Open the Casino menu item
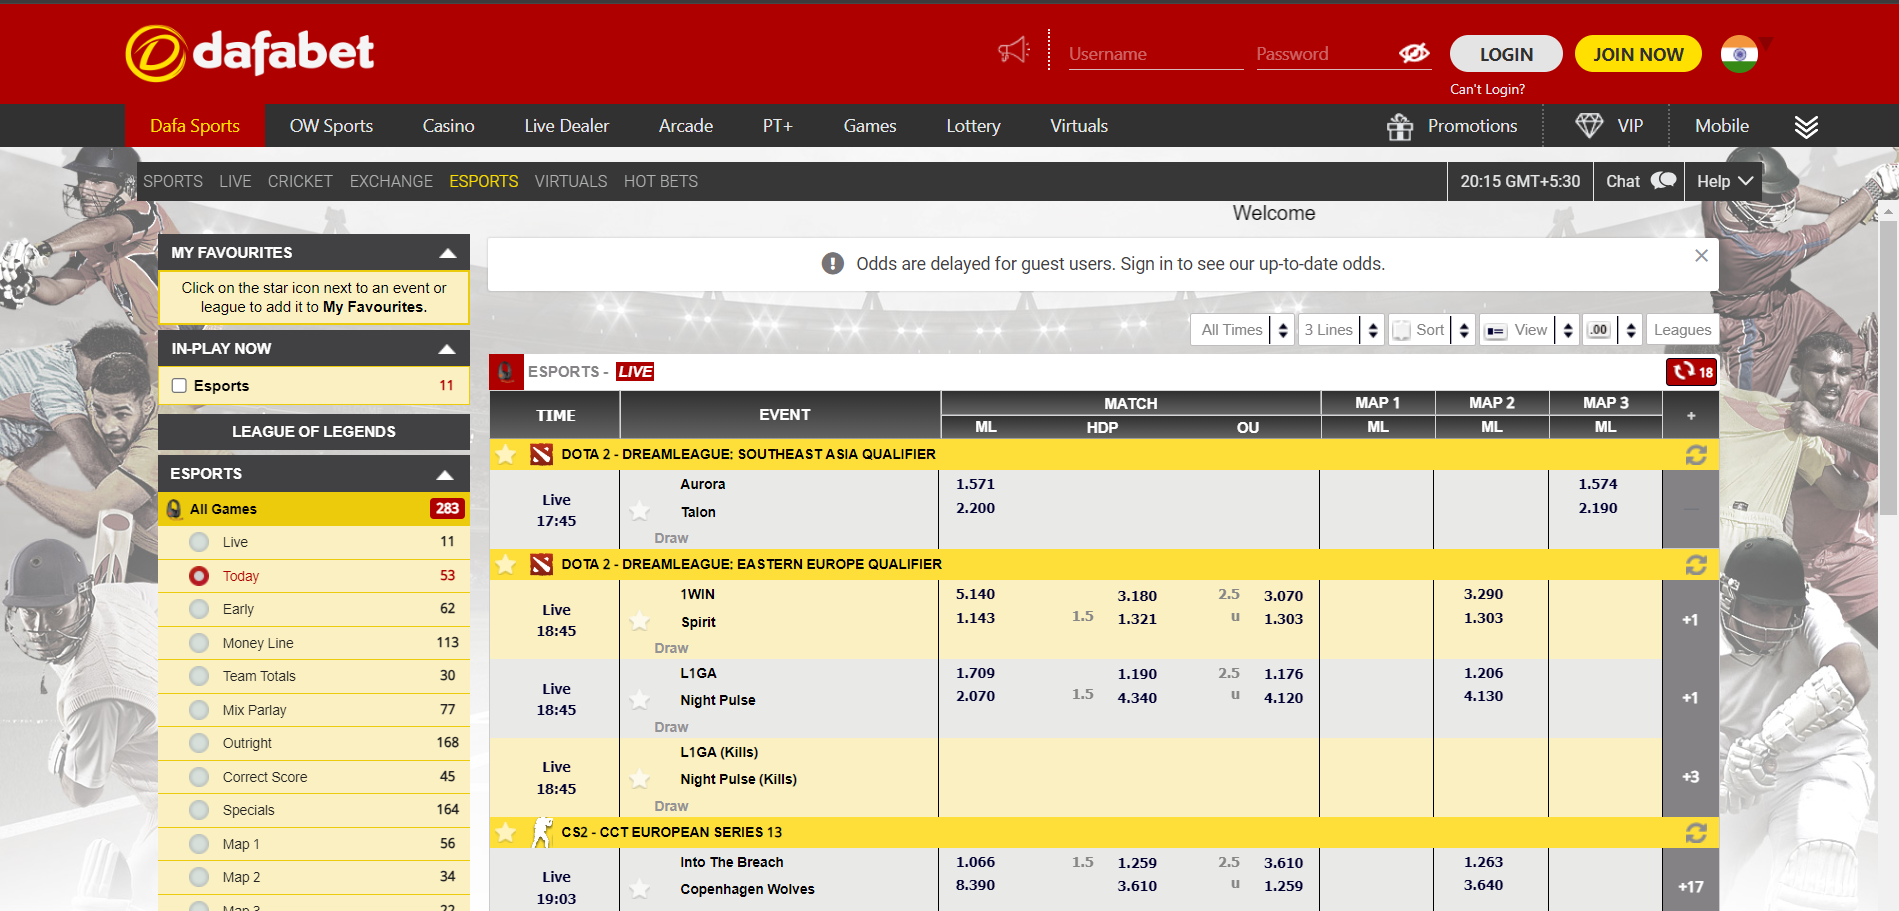Image resolution: width=1899 pixels, height=911 pixels. (x=447, y=126)
